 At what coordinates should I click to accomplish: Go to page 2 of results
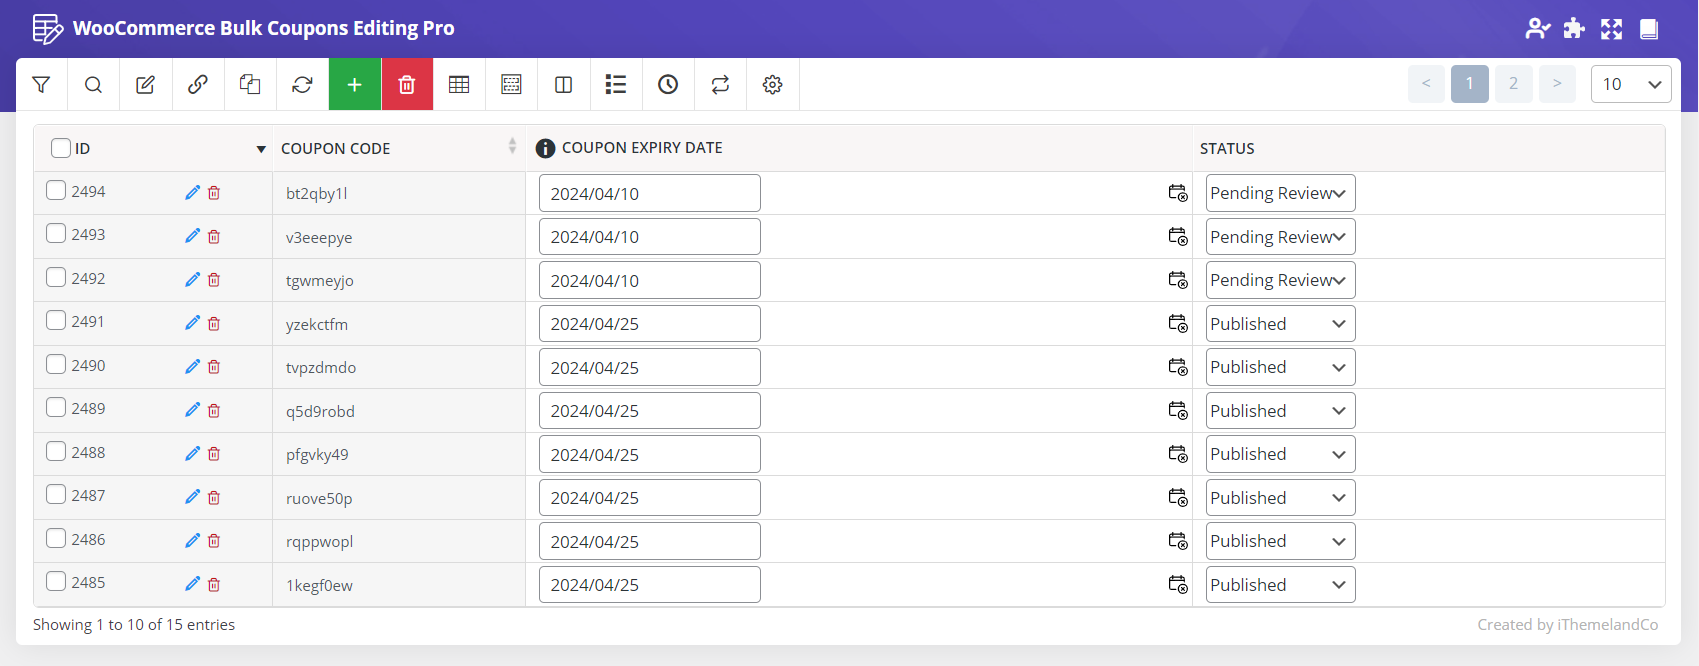tap(1513, 84)
